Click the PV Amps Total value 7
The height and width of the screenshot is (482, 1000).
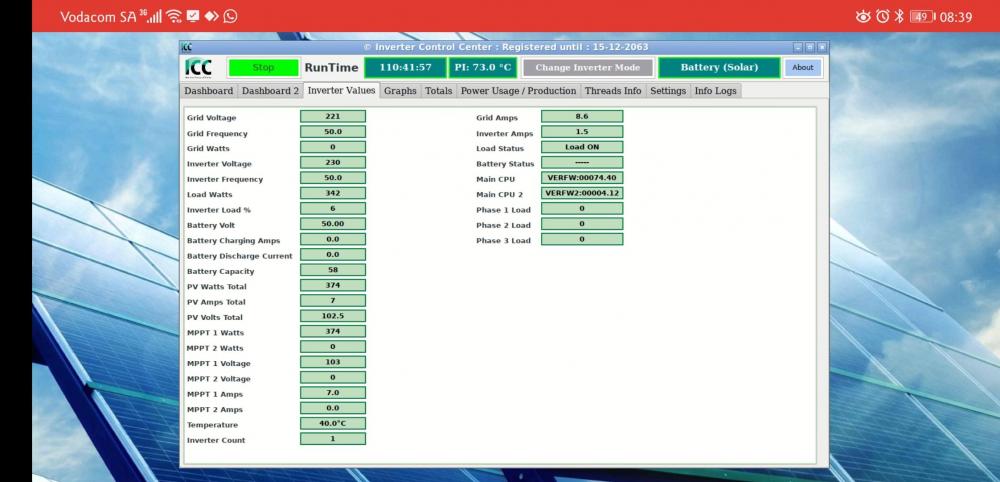pos(333,300)
